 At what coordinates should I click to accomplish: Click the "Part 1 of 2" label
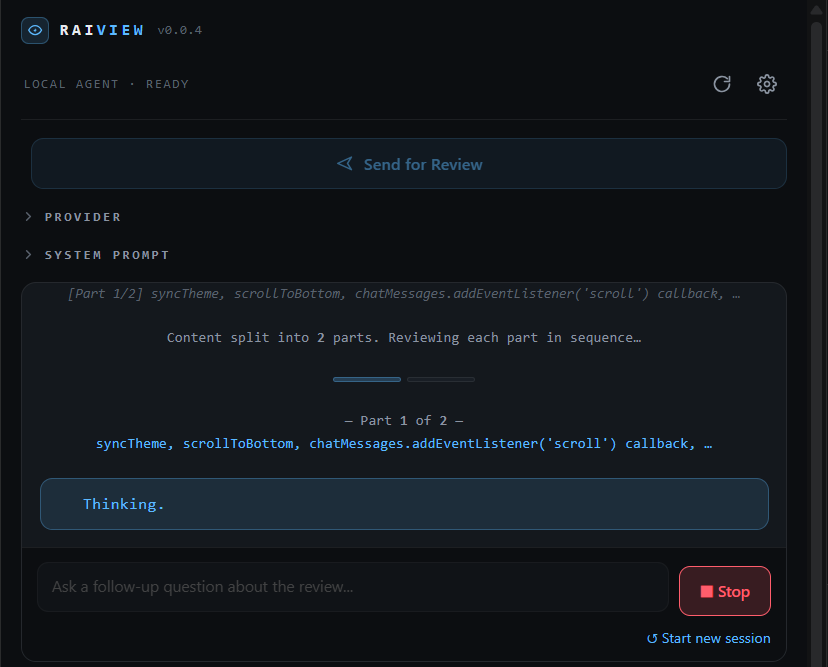(x=404, y=421)
